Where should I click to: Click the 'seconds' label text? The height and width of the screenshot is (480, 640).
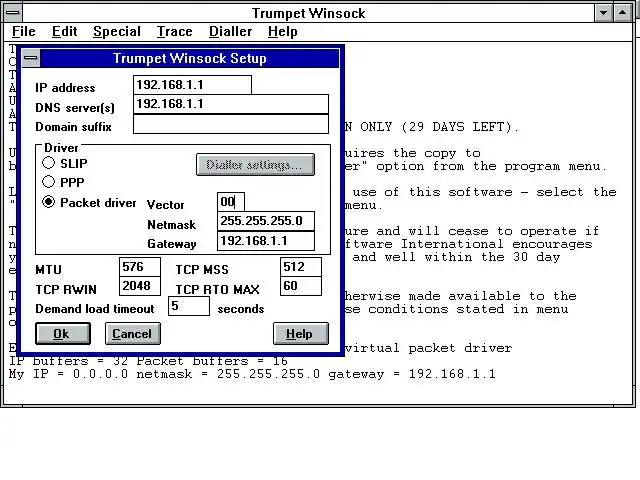(x=241, y=309)
